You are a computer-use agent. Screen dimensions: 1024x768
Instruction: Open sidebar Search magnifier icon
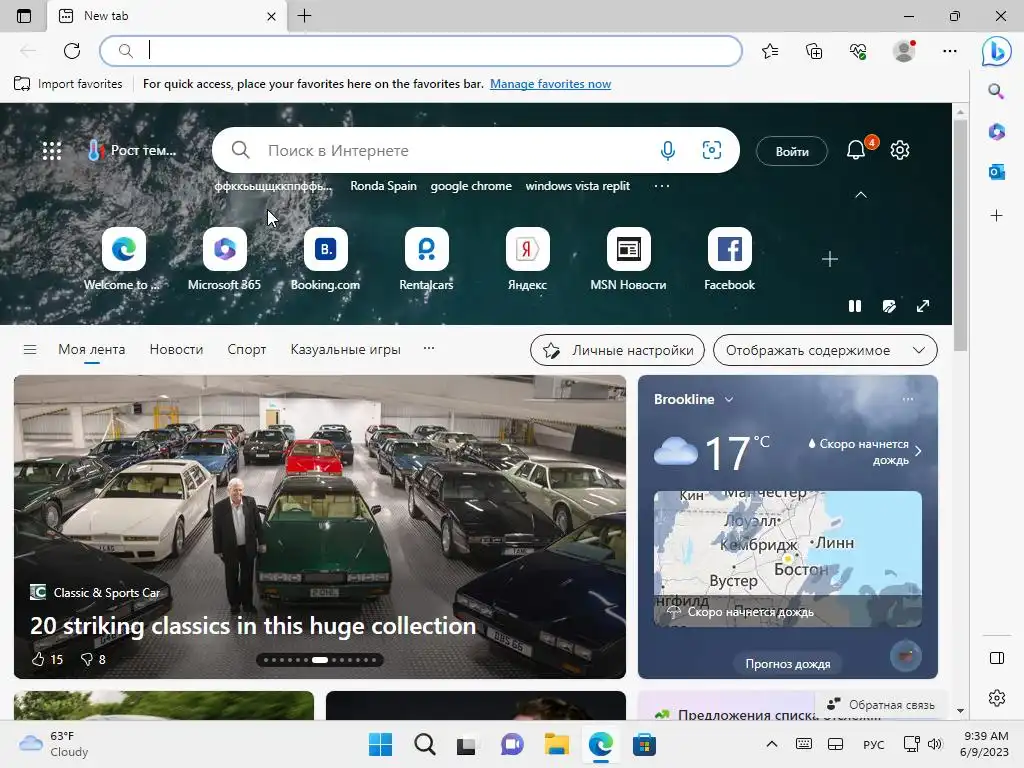coord(997,91)
